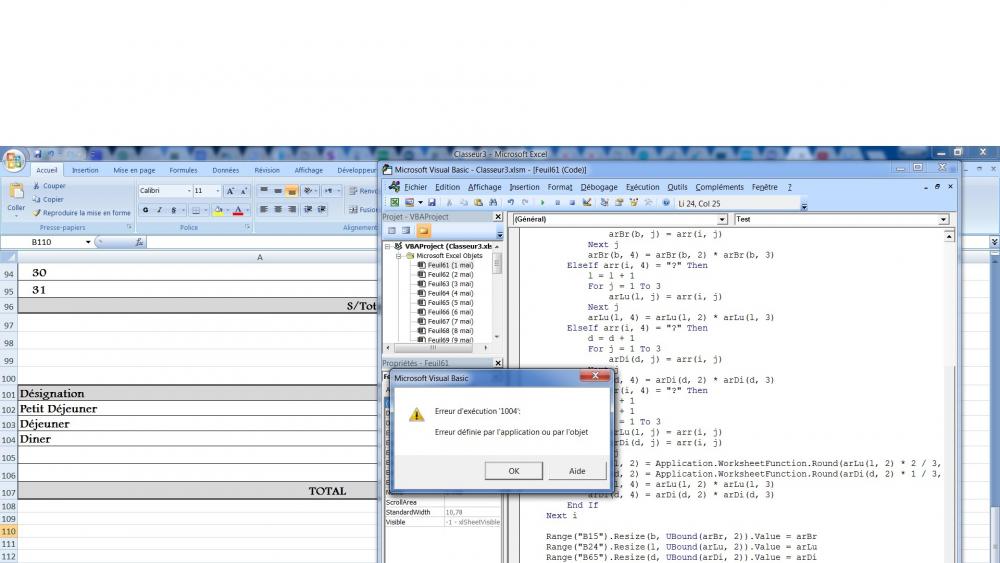Click the Office button in Excel

tap(13, 161)
